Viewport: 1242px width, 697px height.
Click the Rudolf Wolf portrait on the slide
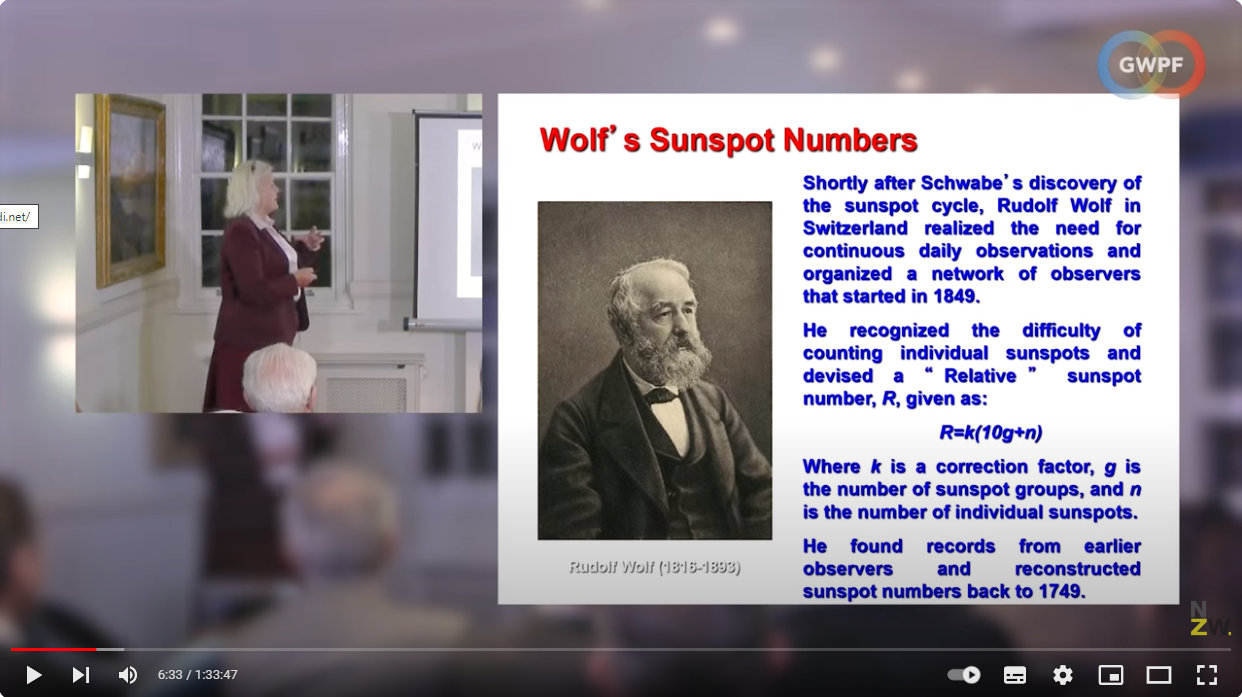(x=655, y=370)
